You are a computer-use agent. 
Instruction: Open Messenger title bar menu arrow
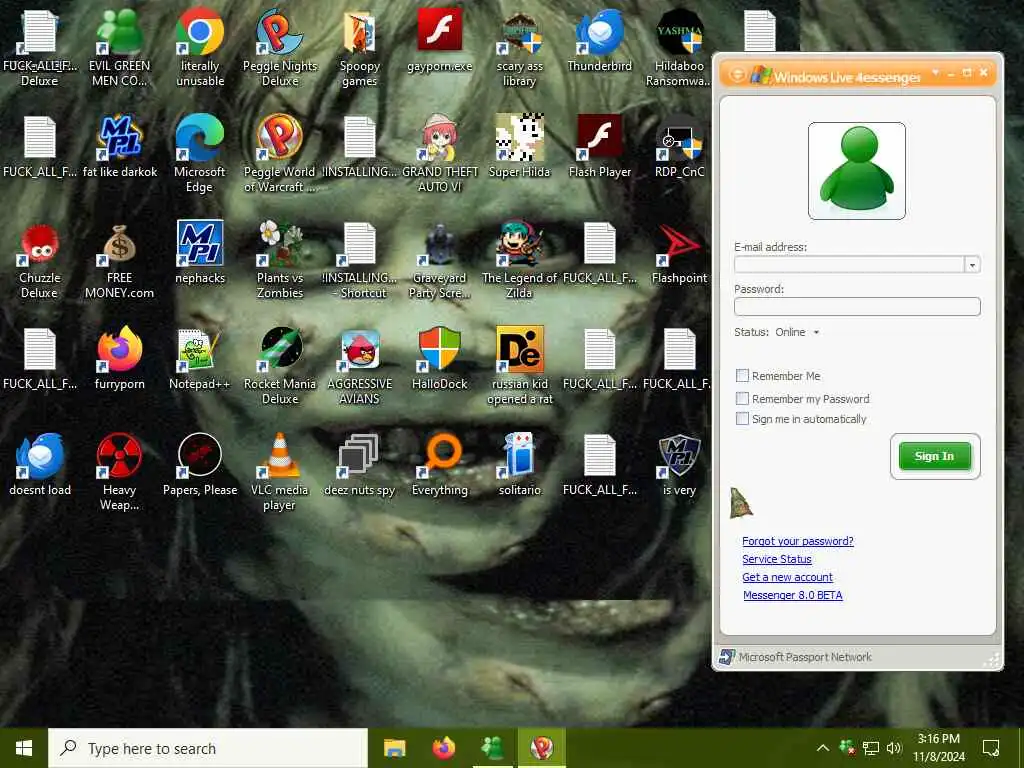coord(935,72)
